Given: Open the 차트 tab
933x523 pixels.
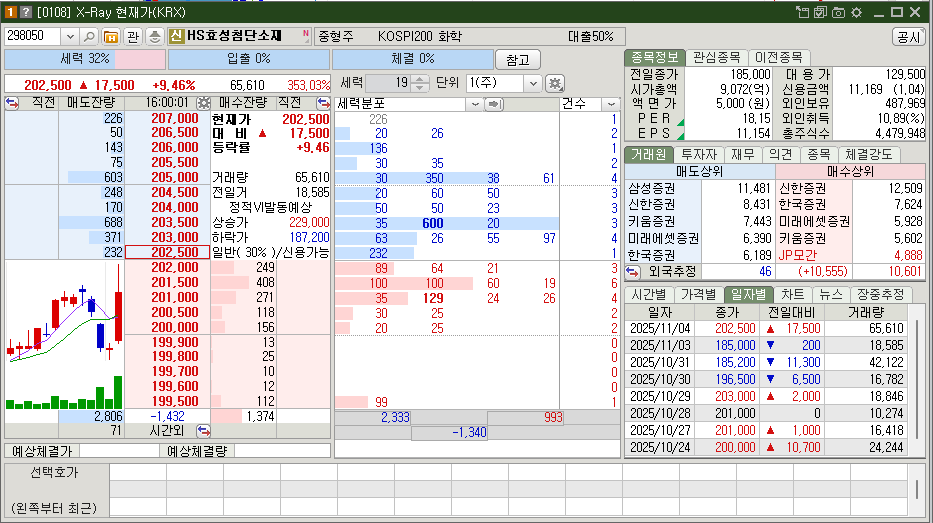Looking at the screenshot, I should tap(793, 294).
